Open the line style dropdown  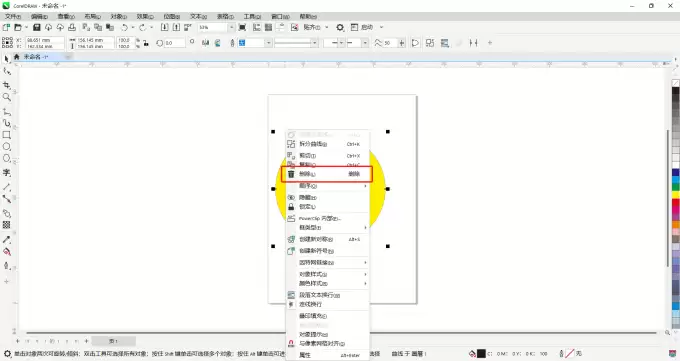pos(314,43)
